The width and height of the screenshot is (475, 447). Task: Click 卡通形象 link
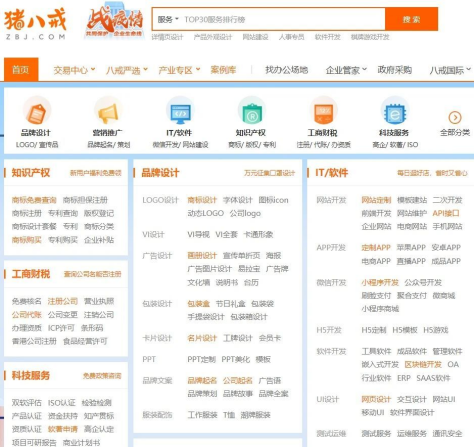258,235
